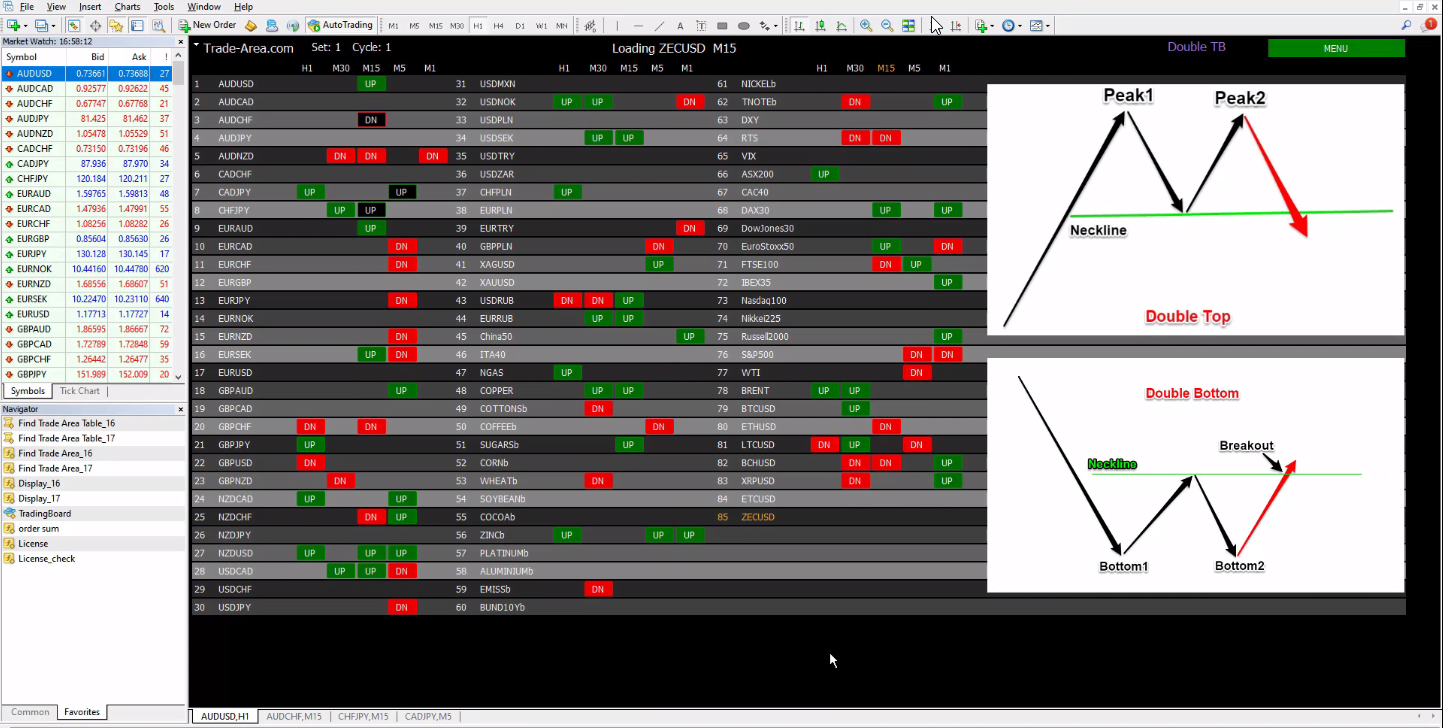1443x728 pixels.
Task: Select the horizontal line drawing tool
Action: coord(638,25)
